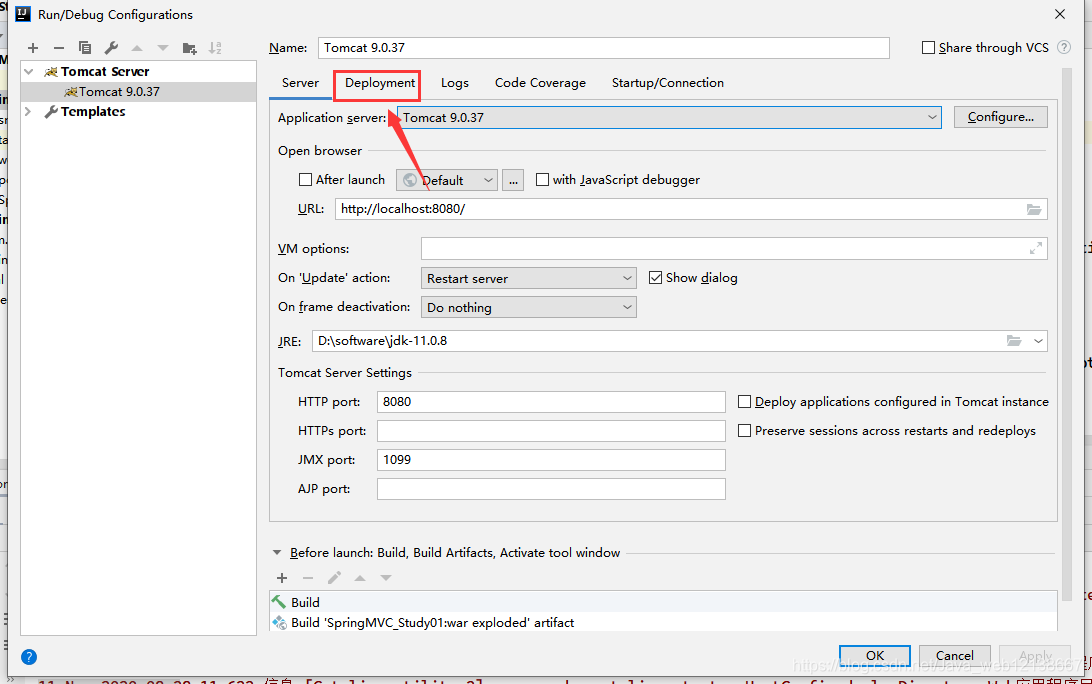
Task: Click HTTP port field showing 8080
Action: [x=551, y=402]
